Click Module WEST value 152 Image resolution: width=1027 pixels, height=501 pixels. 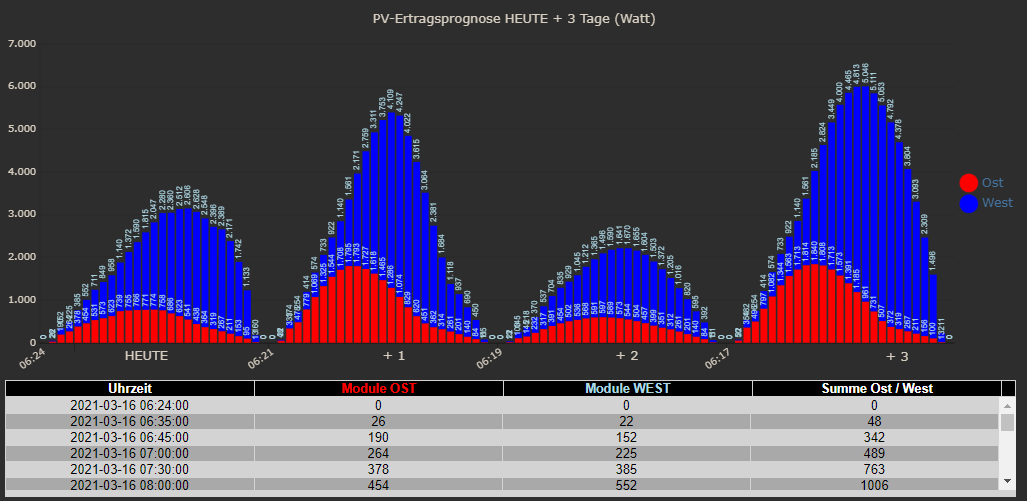pos(627,437)
